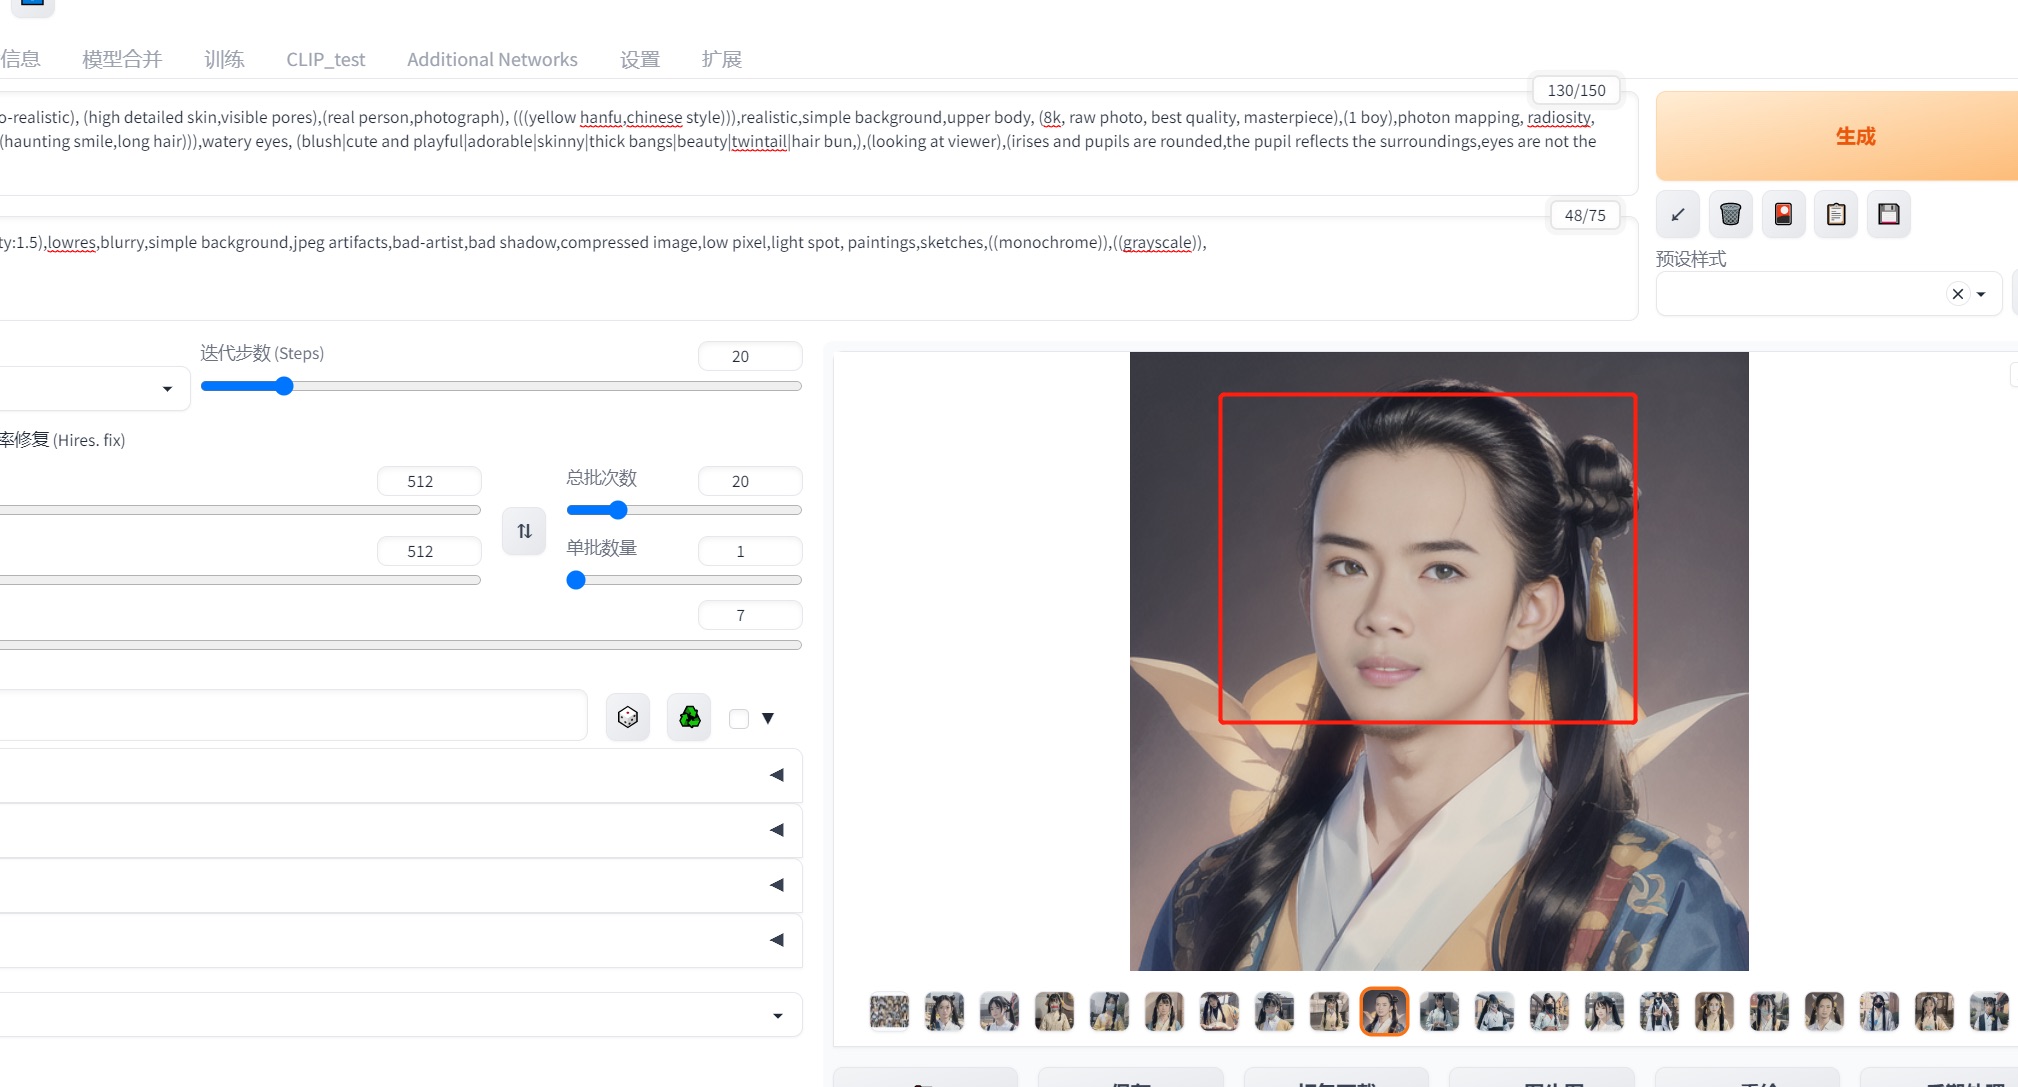Viewport: 2018px width, 1087px height.
Task: Open the bottom script dropdown
Action: 778,1016
